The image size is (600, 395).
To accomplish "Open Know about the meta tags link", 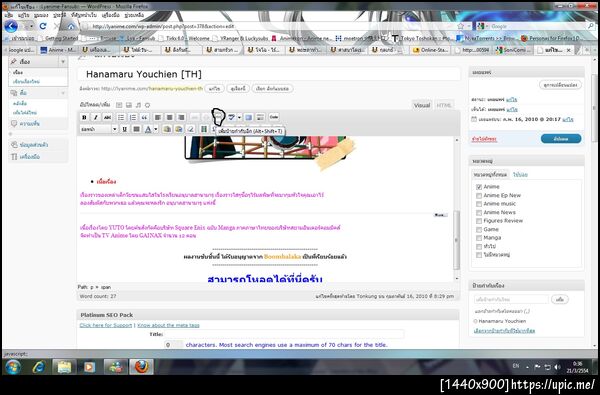I will tap(168, 325).
